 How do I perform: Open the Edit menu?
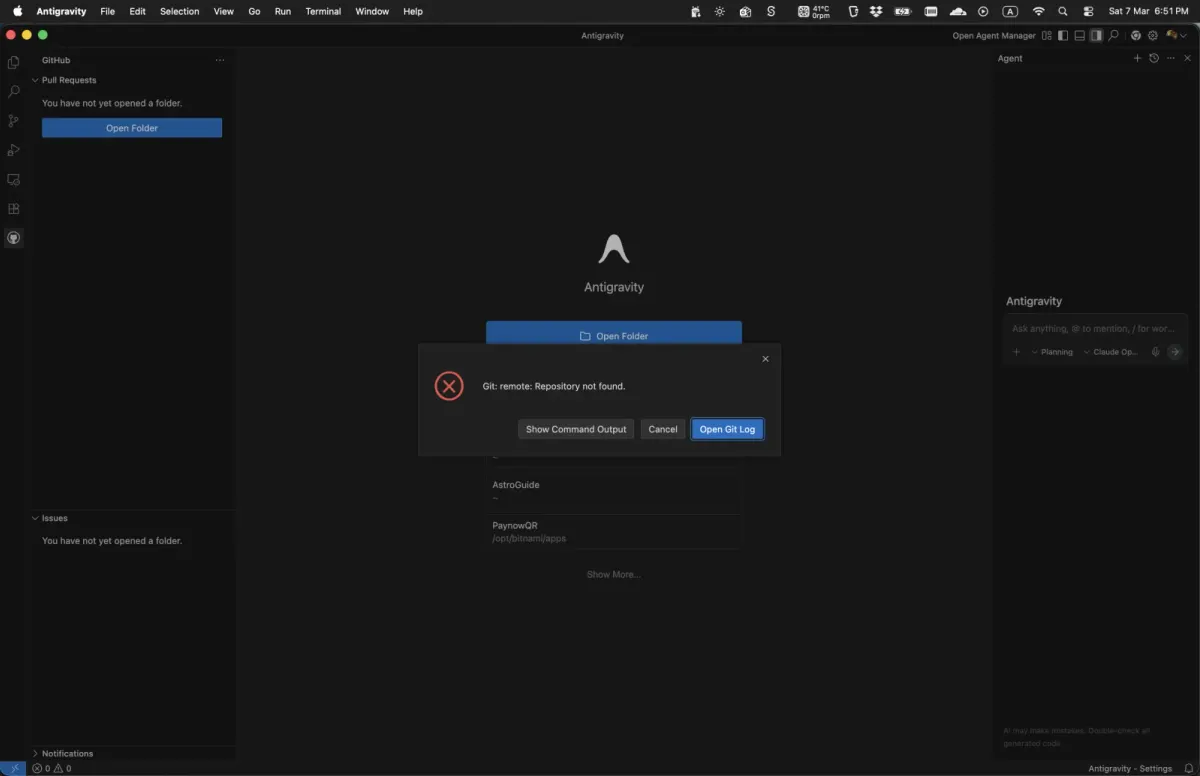click(x=137, y=11)
